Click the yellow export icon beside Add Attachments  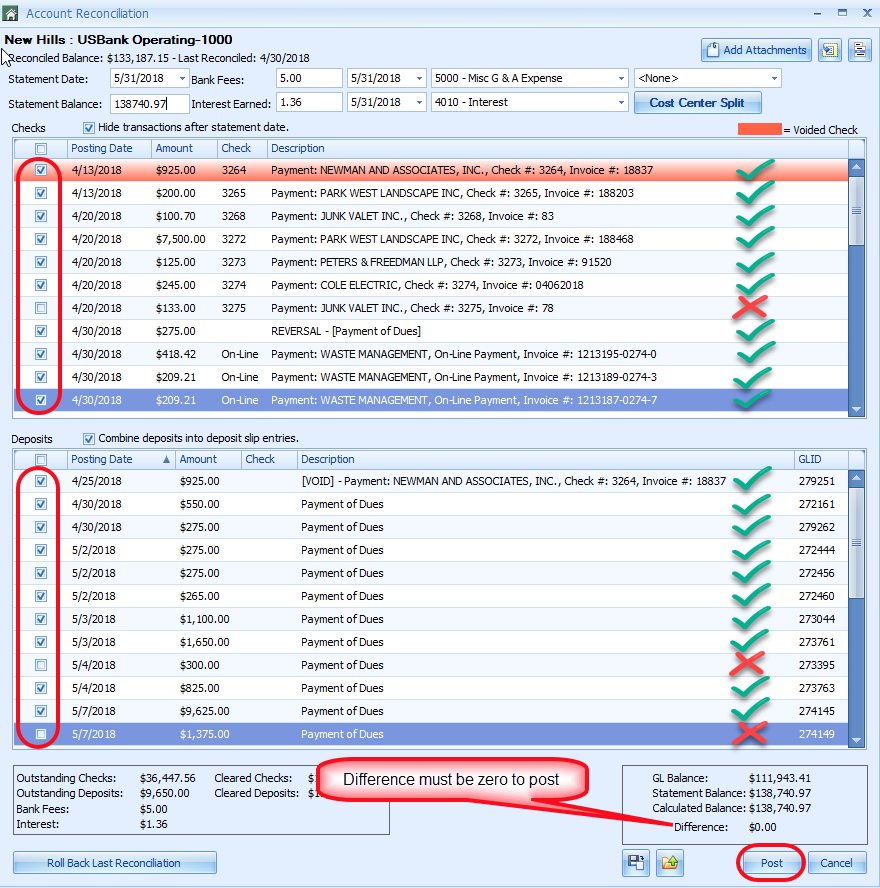pyautogui.click(x=829, y=50)
